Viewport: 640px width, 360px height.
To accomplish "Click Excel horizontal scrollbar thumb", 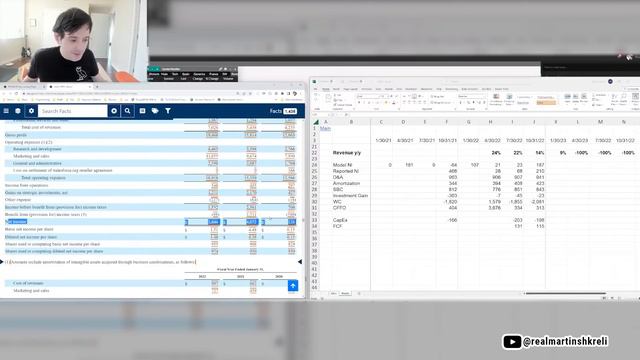I will [x=565, y=293].
